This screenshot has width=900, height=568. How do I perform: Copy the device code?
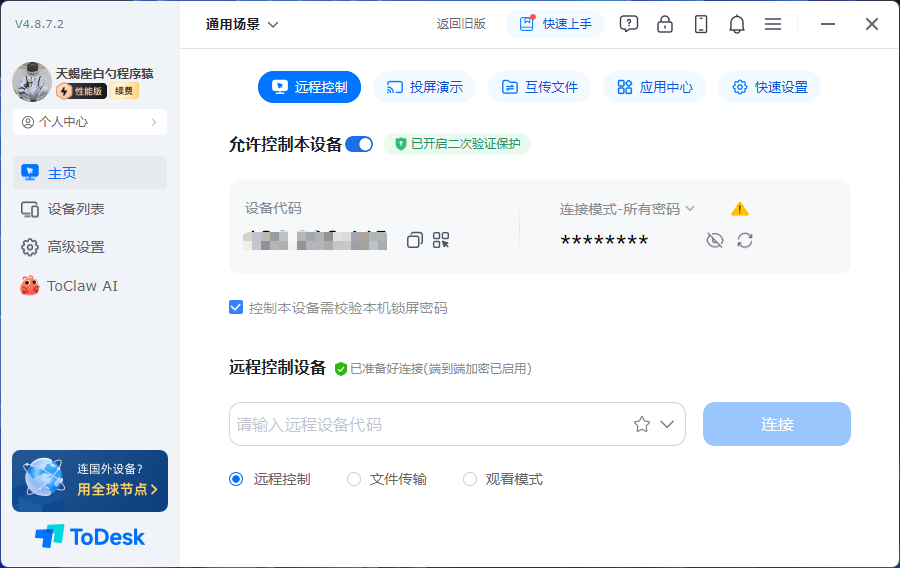pos(414,240)
